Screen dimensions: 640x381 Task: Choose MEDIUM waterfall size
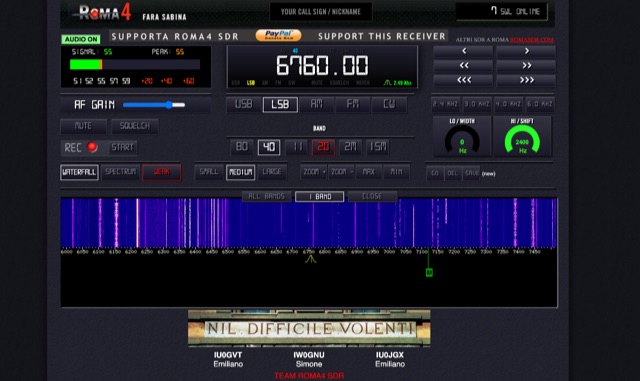click(240, 172)
